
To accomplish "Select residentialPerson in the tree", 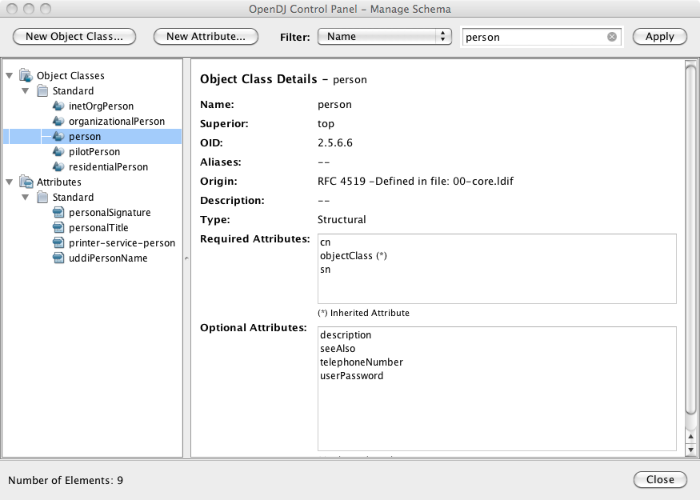I will click(108, 167).
